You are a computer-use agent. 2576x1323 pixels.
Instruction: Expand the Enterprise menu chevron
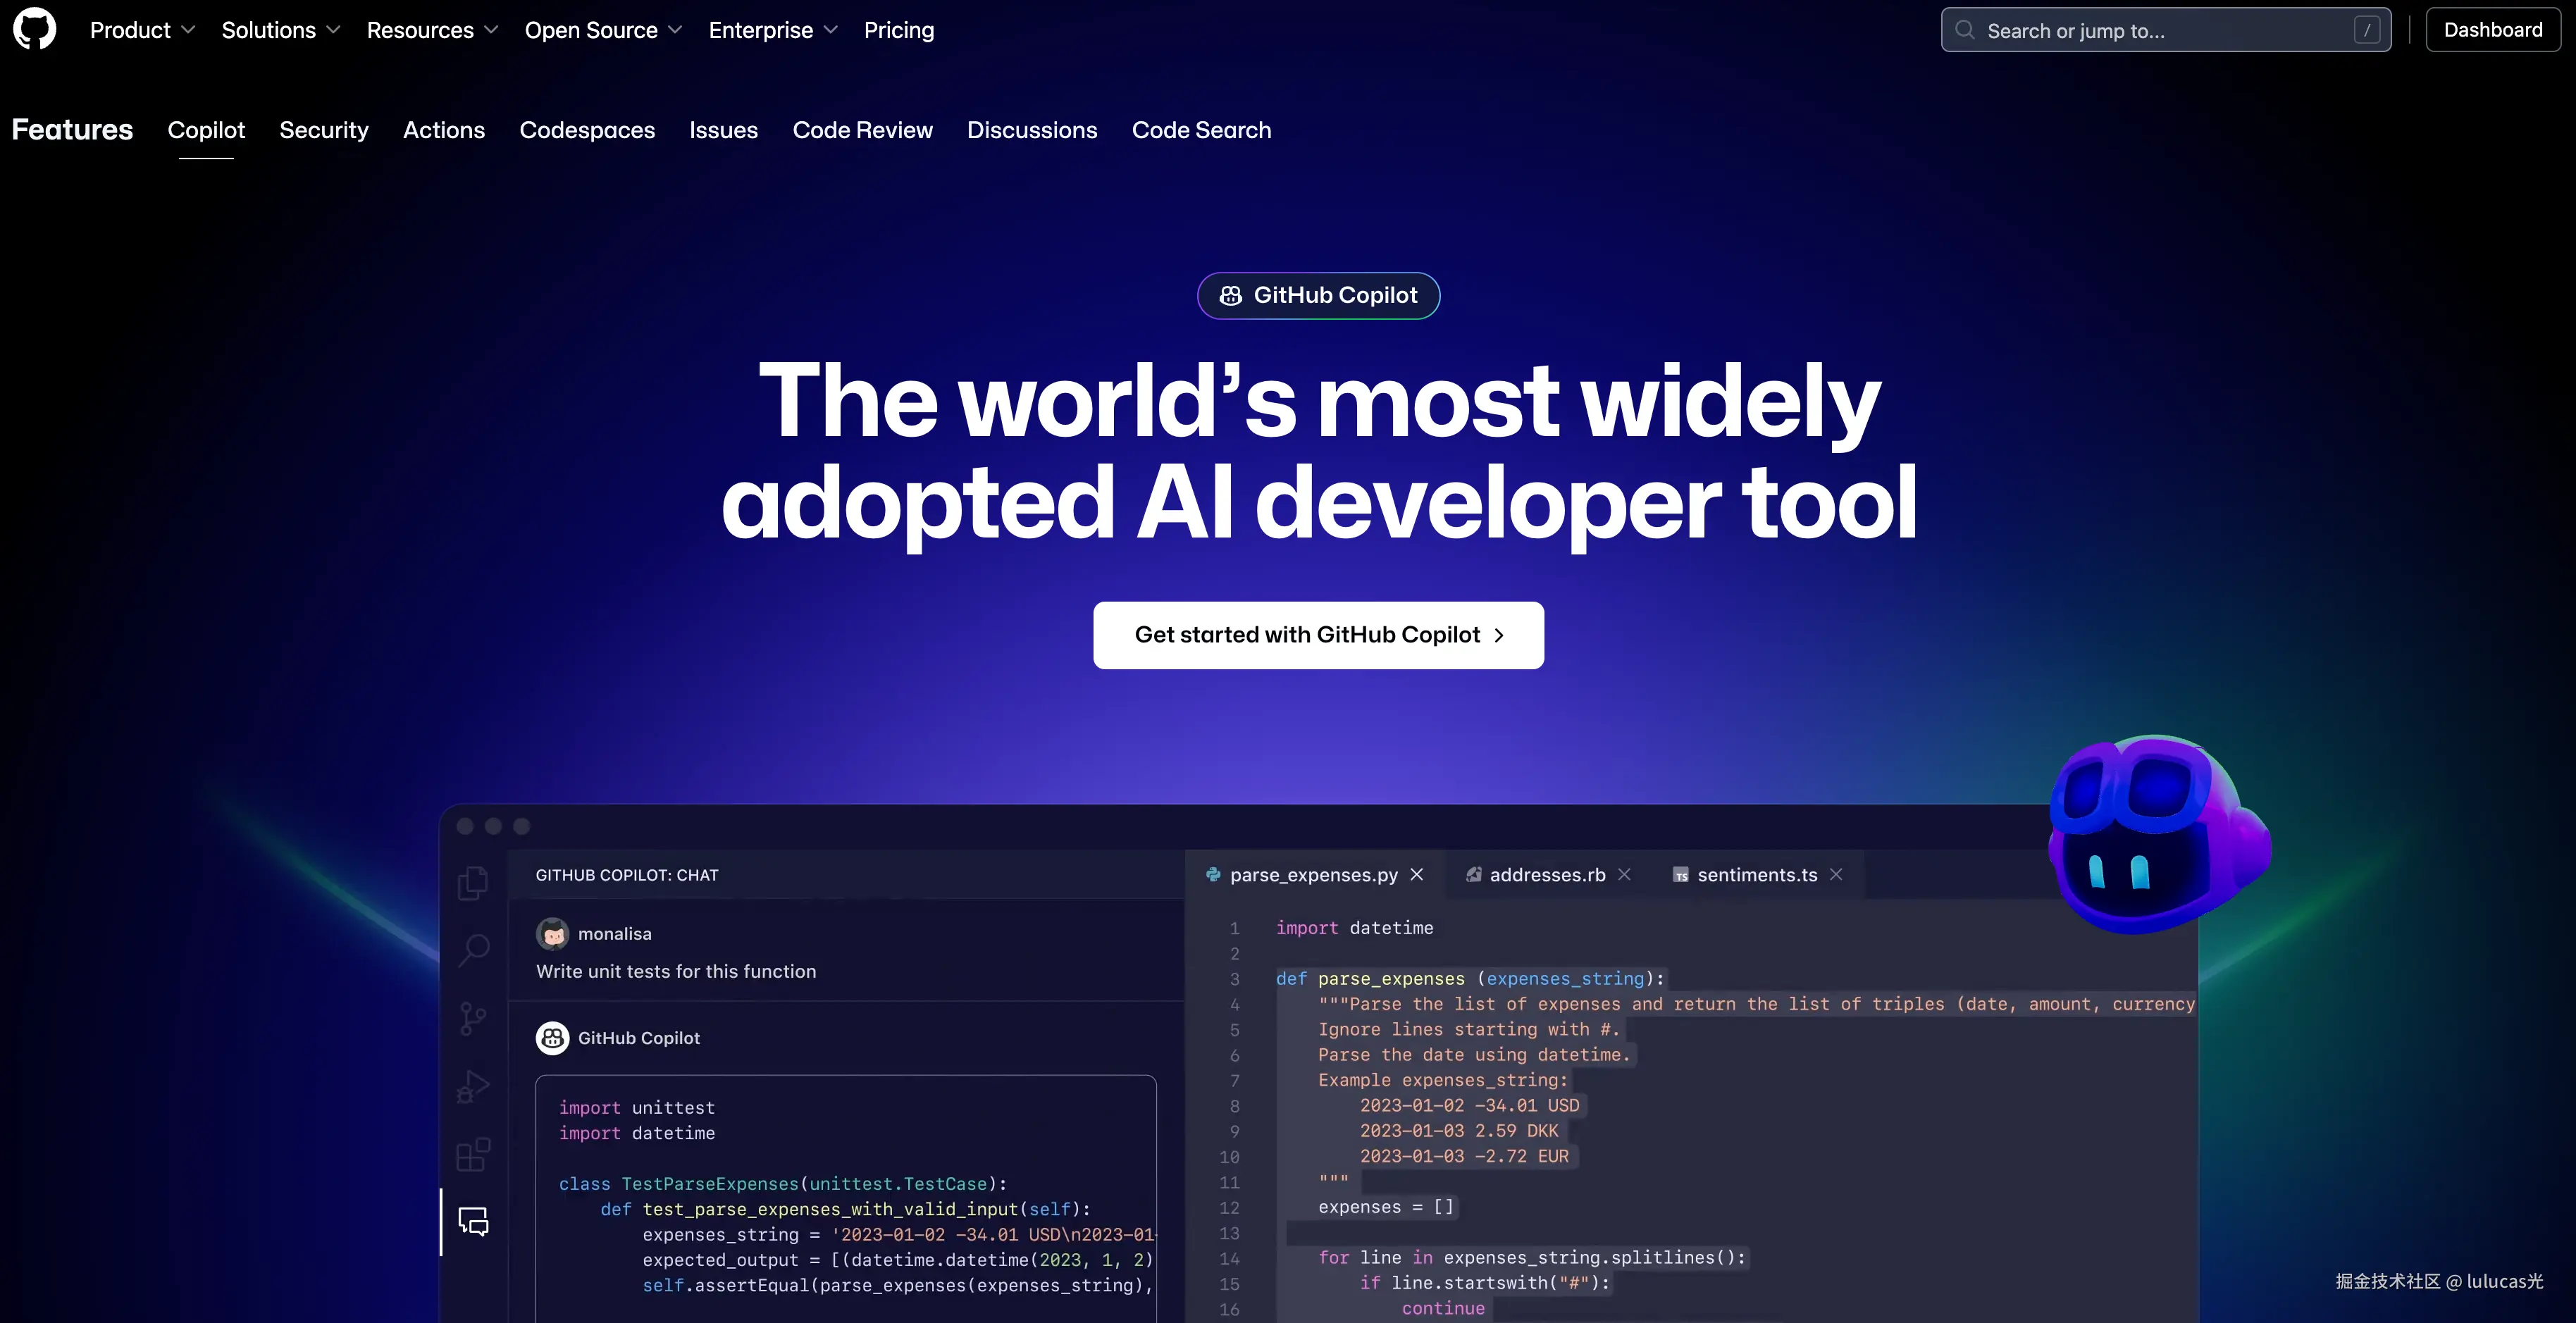tap(830, 30)
